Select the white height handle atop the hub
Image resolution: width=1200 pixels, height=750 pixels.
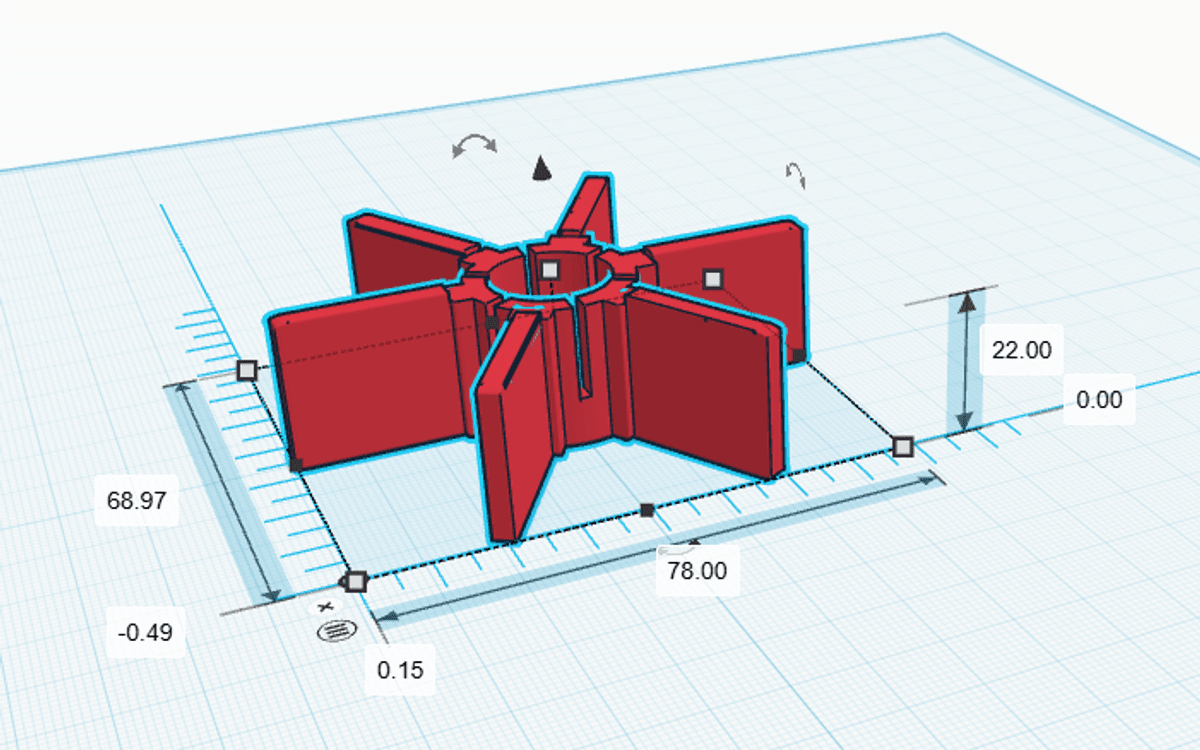[549, 269]
